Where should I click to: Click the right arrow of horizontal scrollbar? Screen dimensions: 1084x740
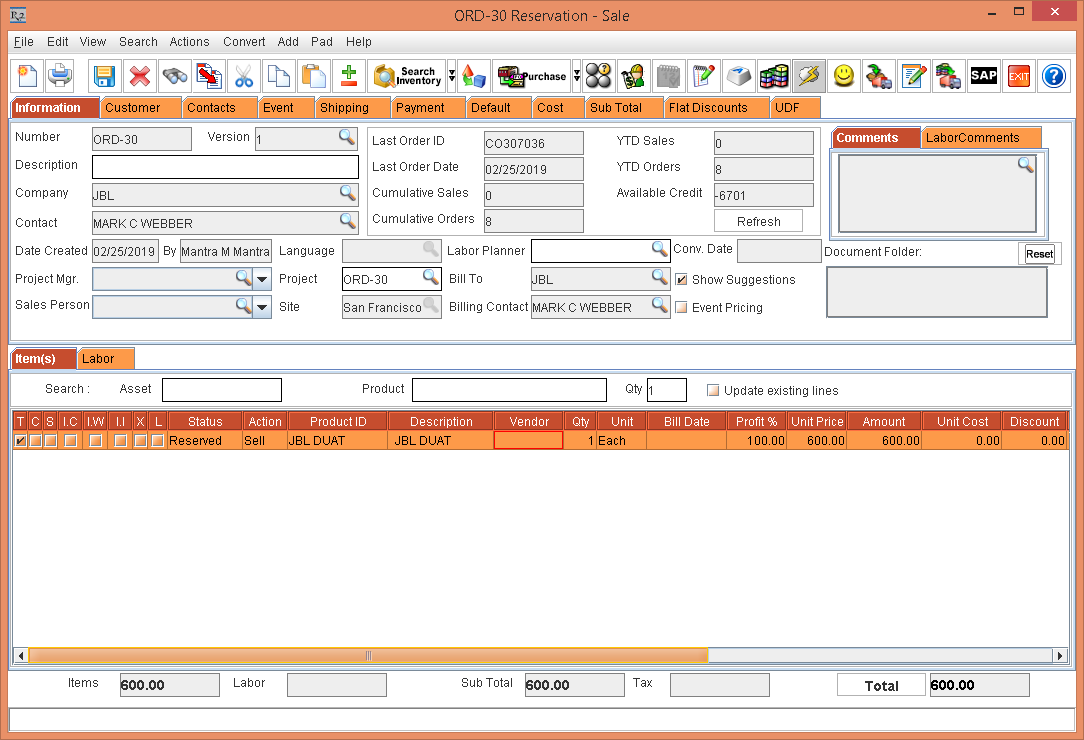[1060, 655]
